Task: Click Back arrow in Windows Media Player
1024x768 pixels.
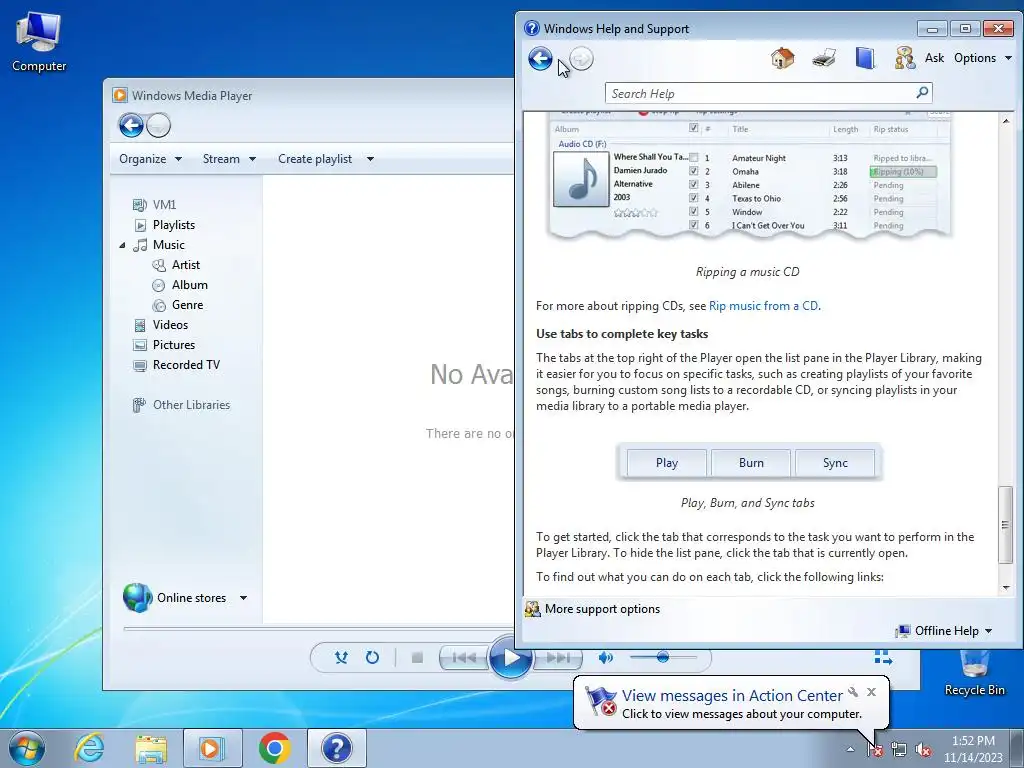Action: [x=131, y=125]
